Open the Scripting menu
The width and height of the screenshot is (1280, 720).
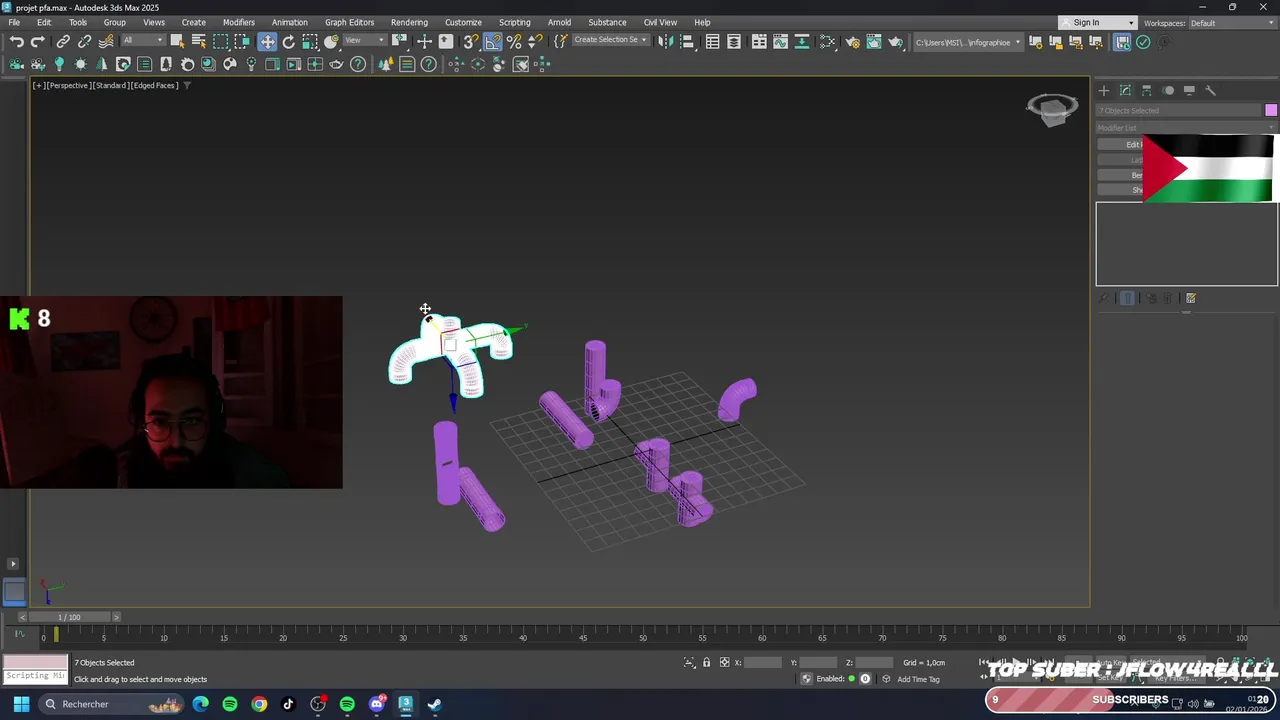point(515,22)
